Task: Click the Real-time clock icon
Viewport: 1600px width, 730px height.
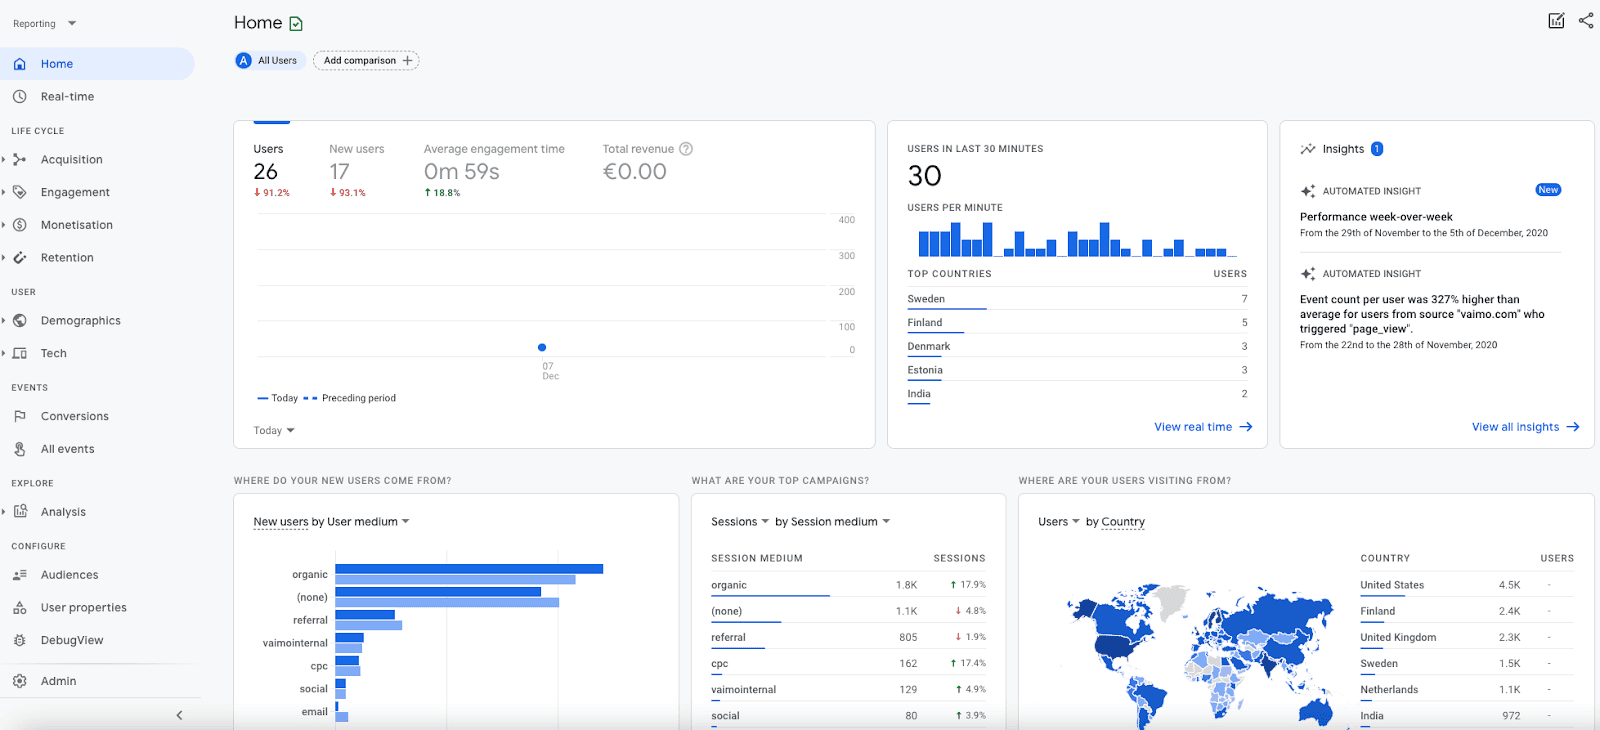Action: pos(20,97)
